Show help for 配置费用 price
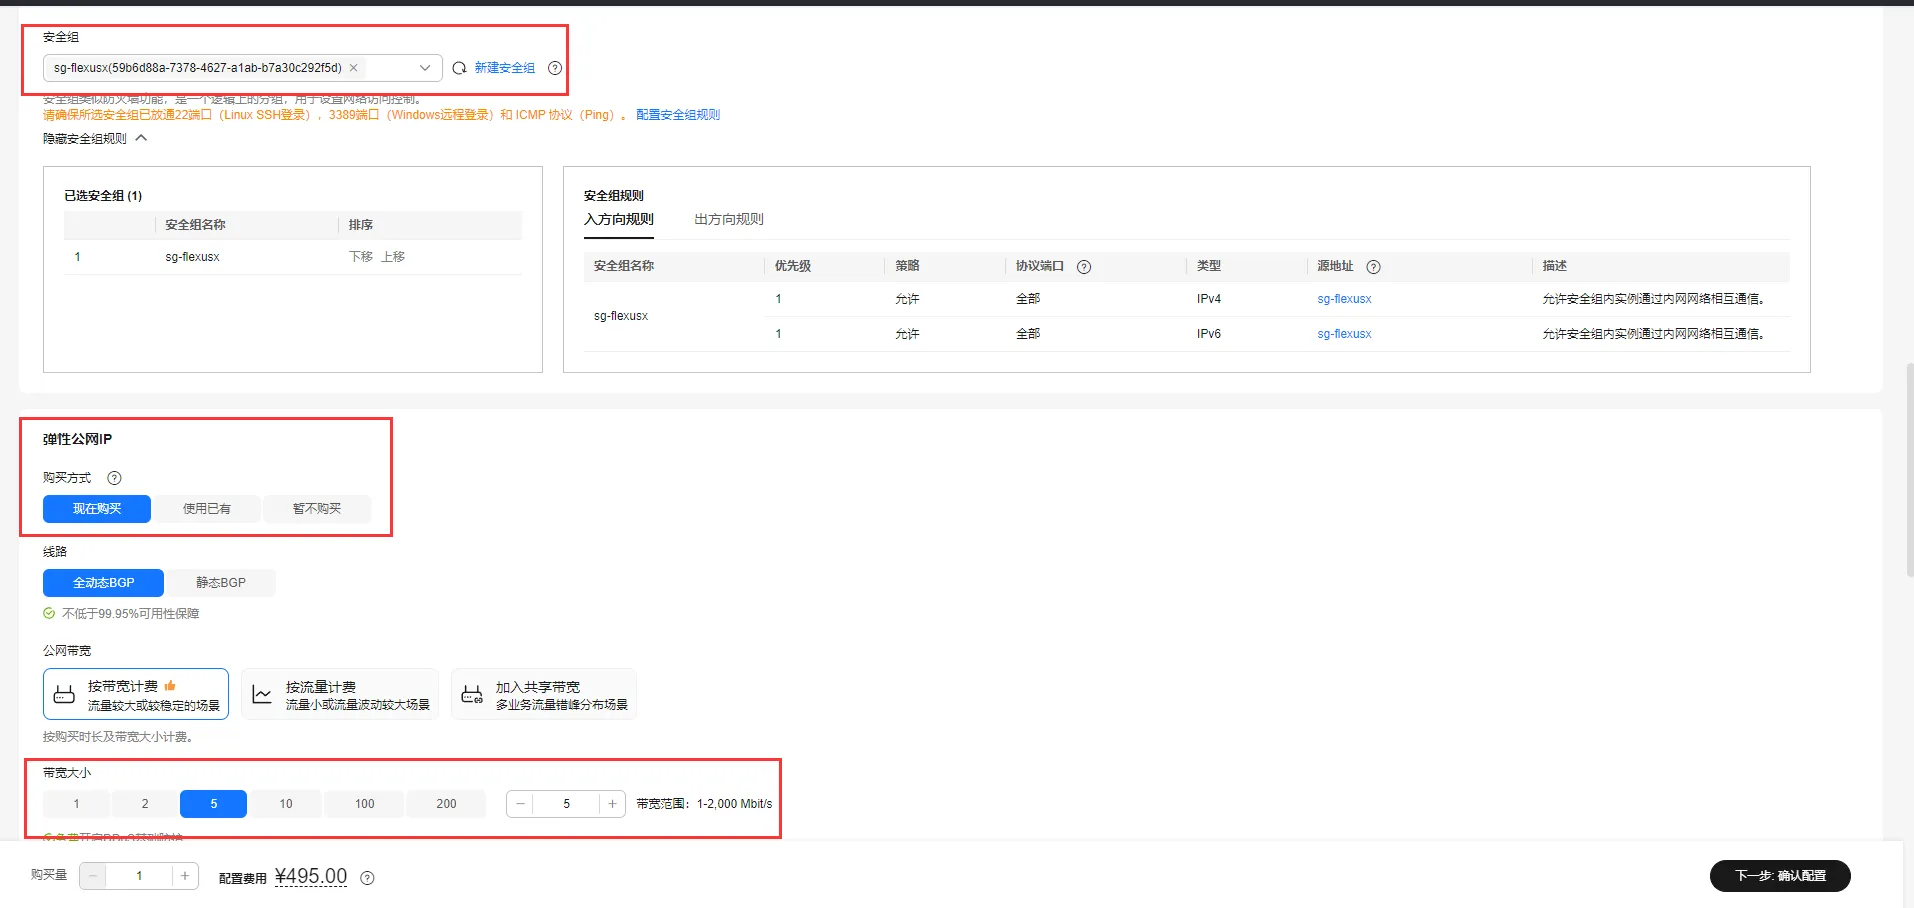 367,878
